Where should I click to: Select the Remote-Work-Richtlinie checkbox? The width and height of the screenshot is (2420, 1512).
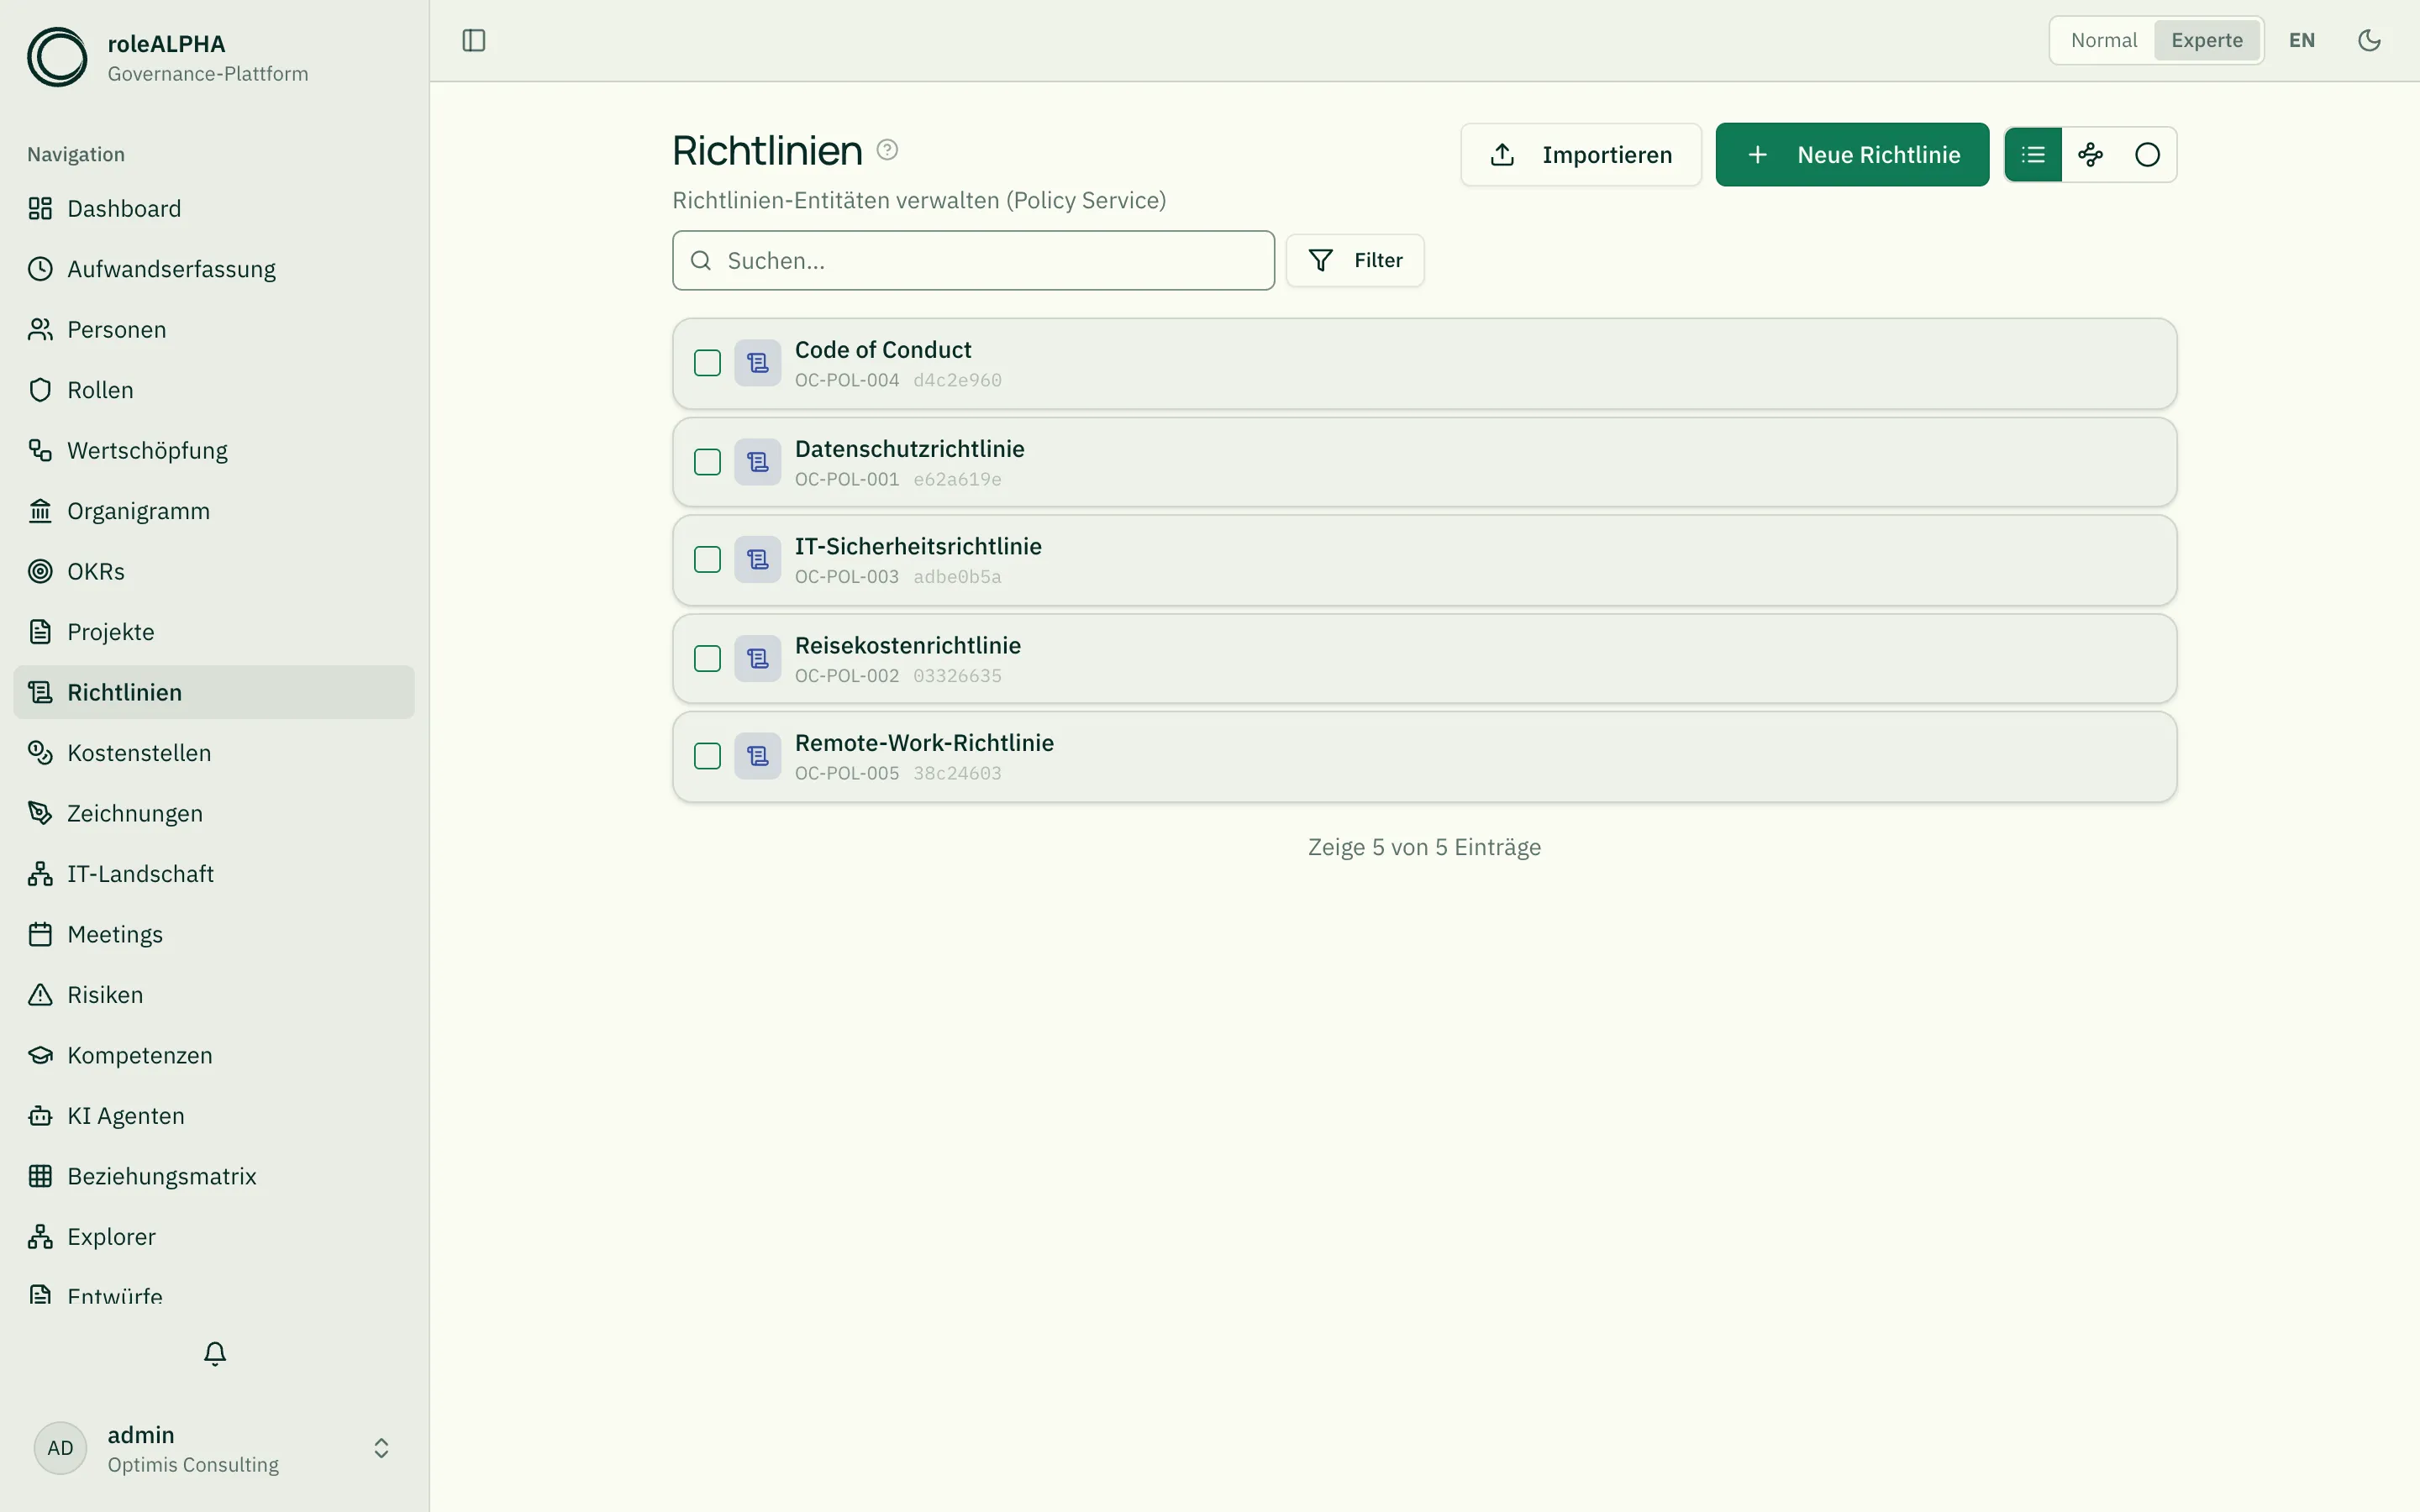707,756
